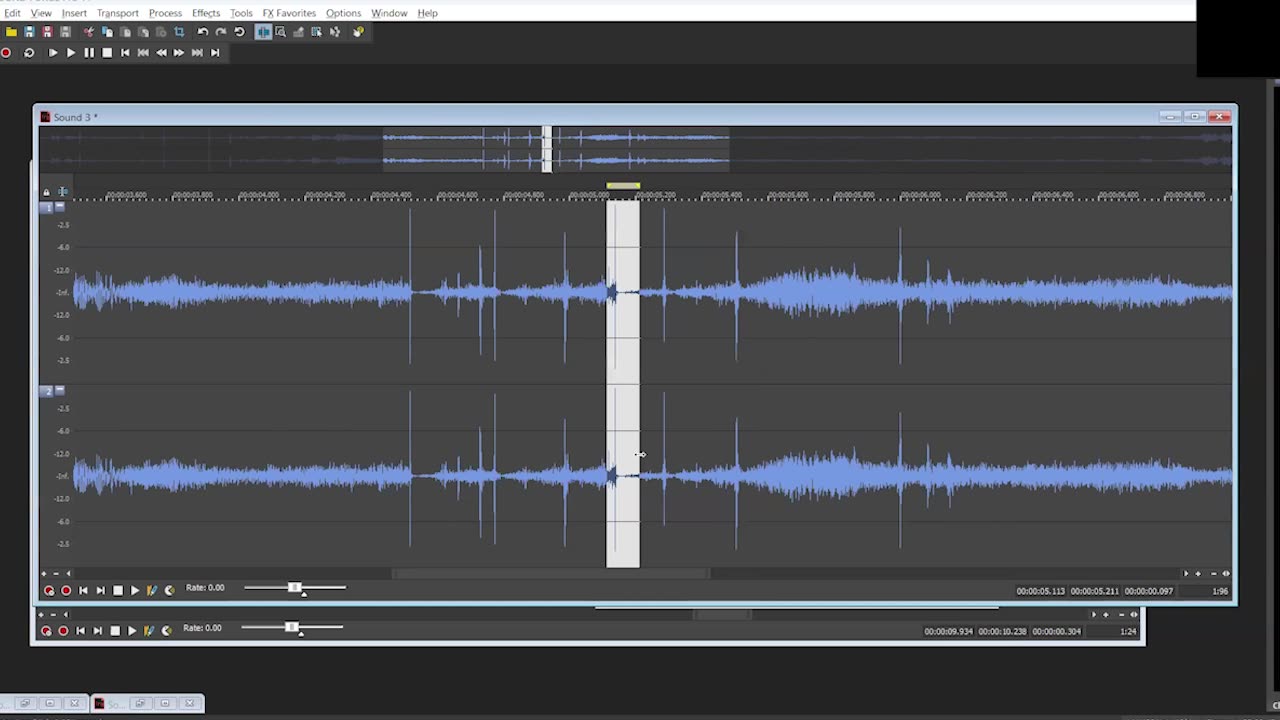Open the Tools menu
The width and height of the screenshot is (1280, 720).
(241, 13)
